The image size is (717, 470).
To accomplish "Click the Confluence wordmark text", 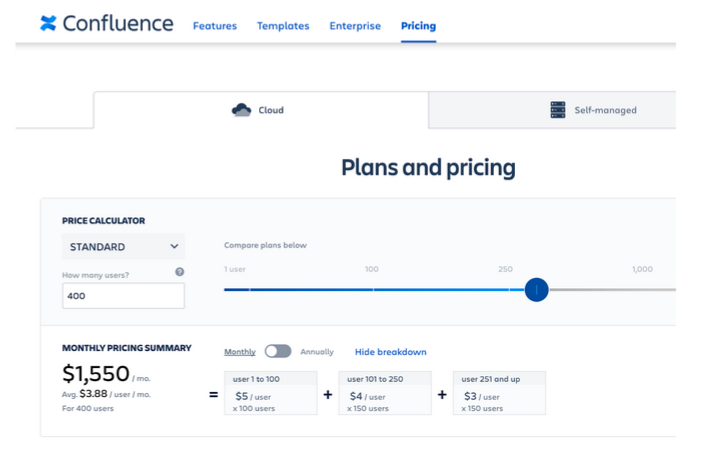I will pyautogui.click(x=118, y=23).
